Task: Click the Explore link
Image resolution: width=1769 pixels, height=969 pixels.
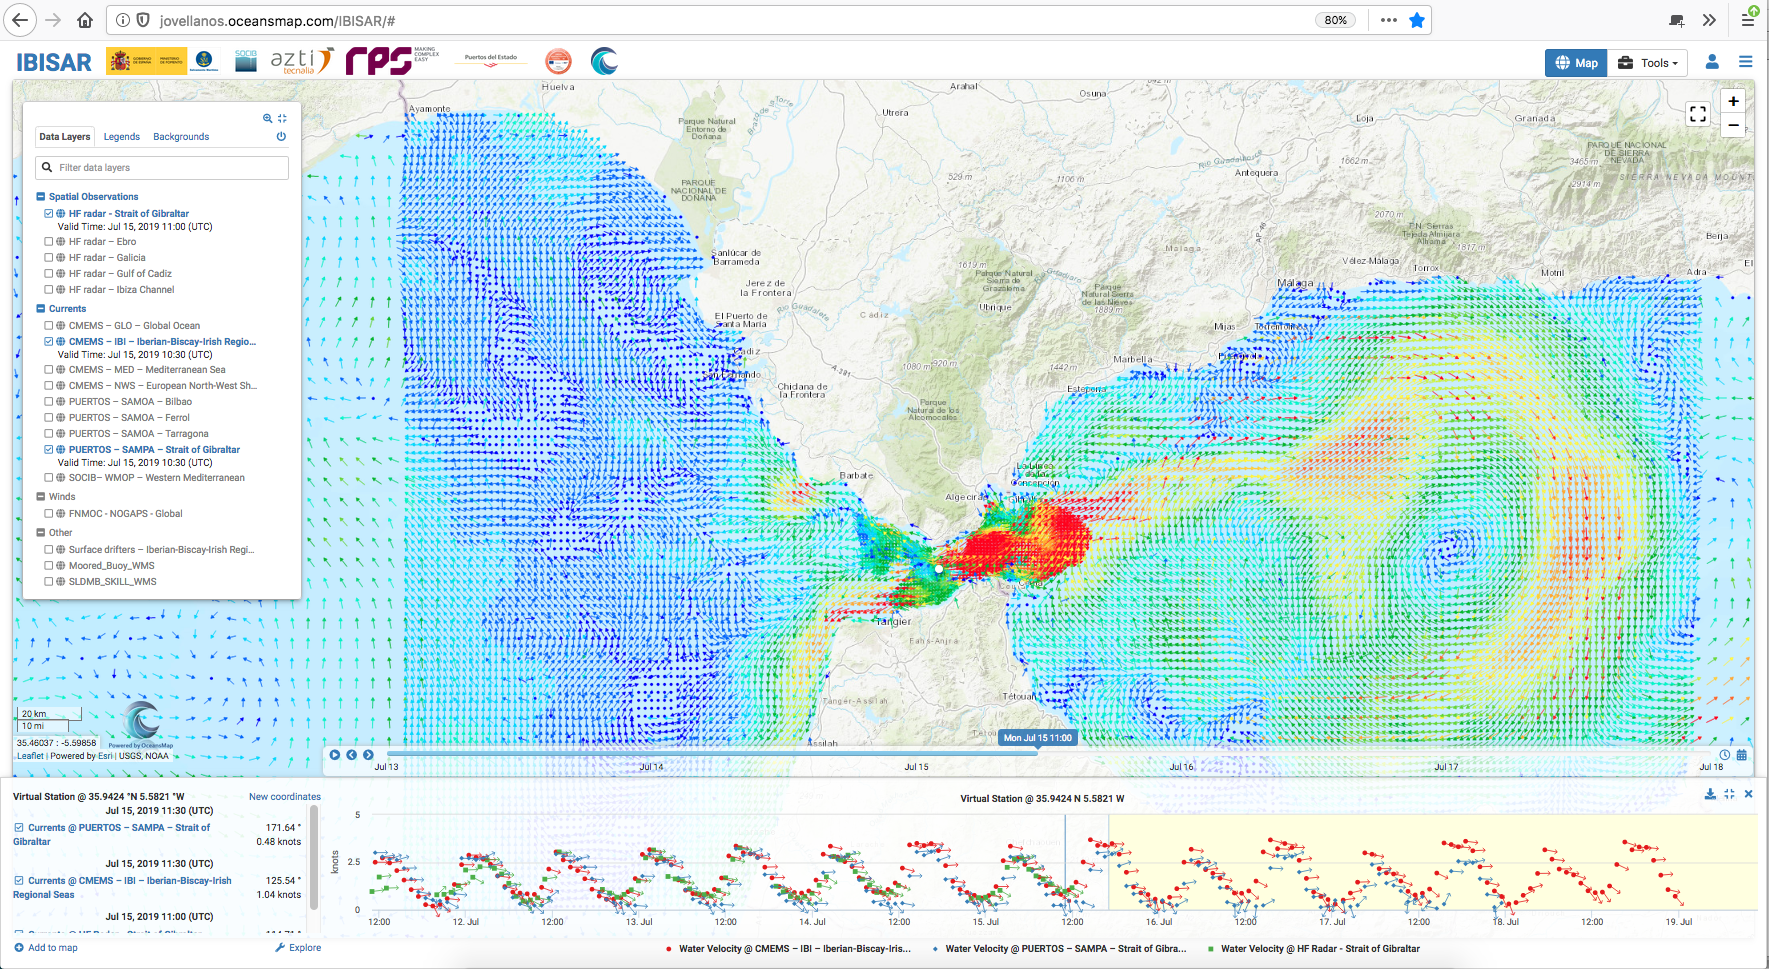Action: pos(298,948)
